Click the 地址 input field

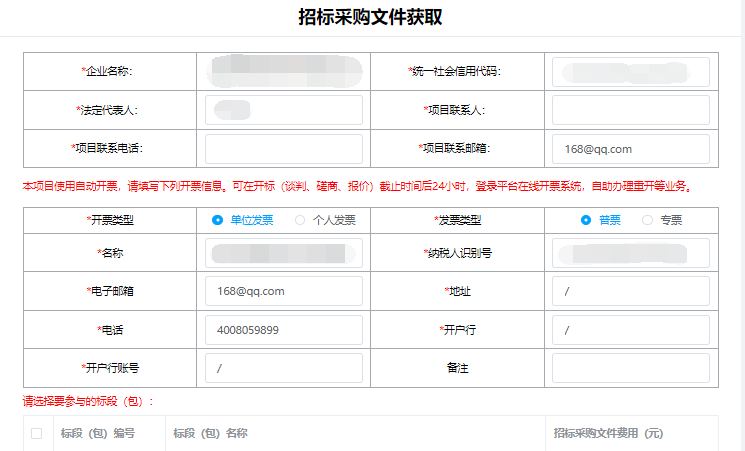(630, 291)
